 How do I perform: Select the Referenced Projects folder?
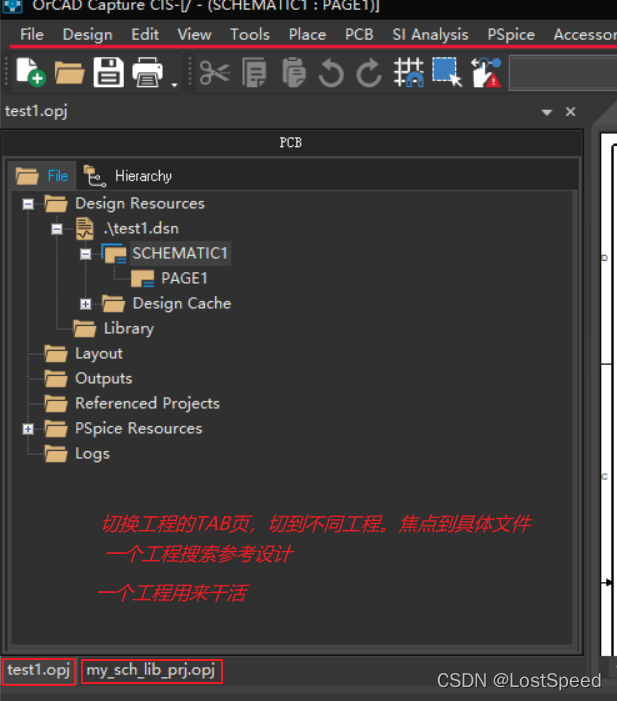pyautogui.click(x=148, y=403)
